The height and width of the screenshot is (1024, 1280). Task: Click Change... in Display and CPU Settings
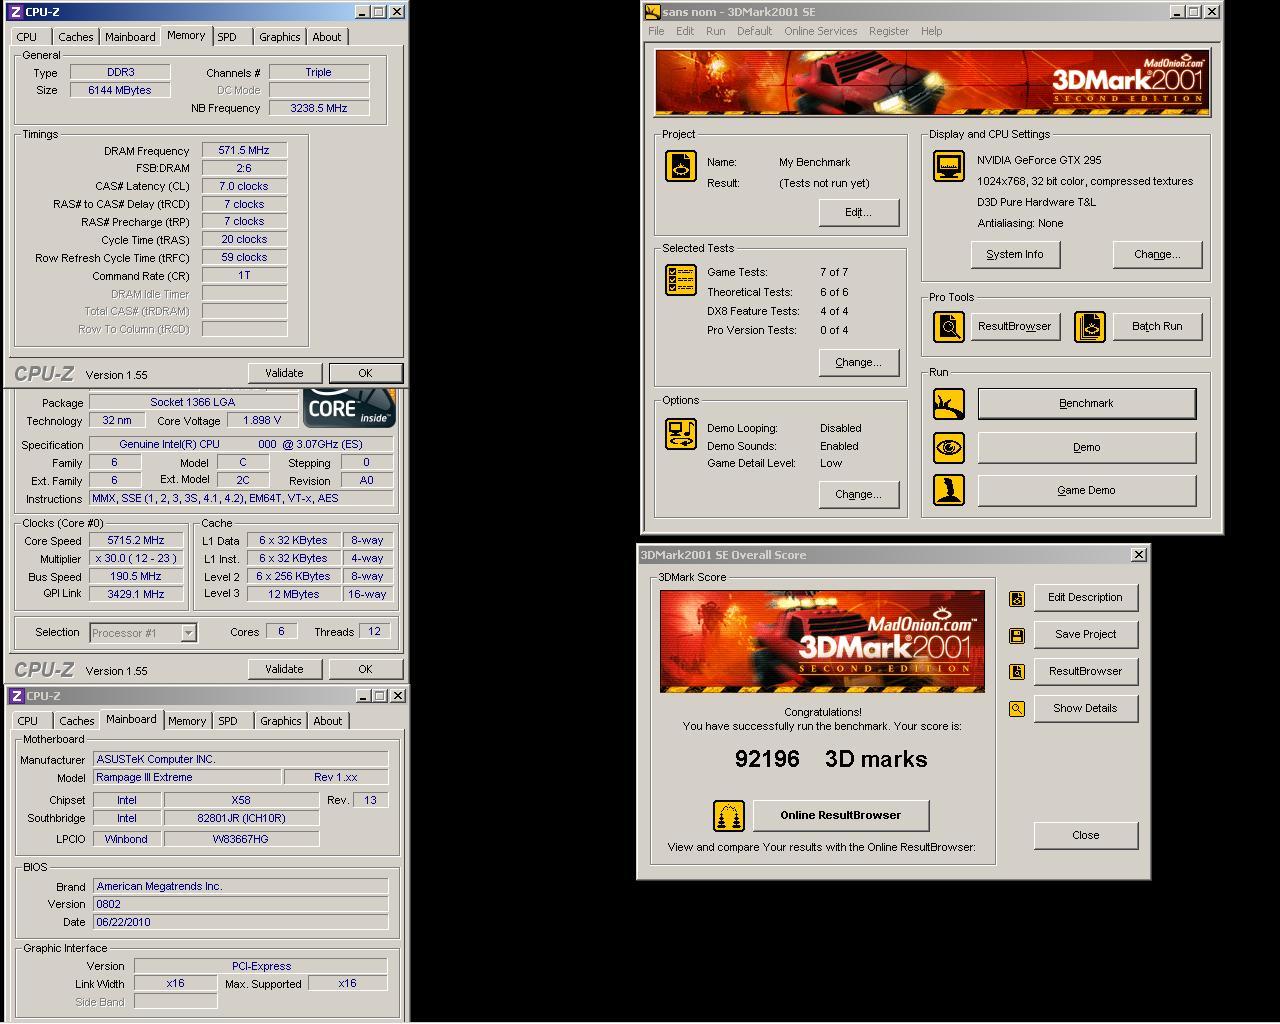(1157, 254)
